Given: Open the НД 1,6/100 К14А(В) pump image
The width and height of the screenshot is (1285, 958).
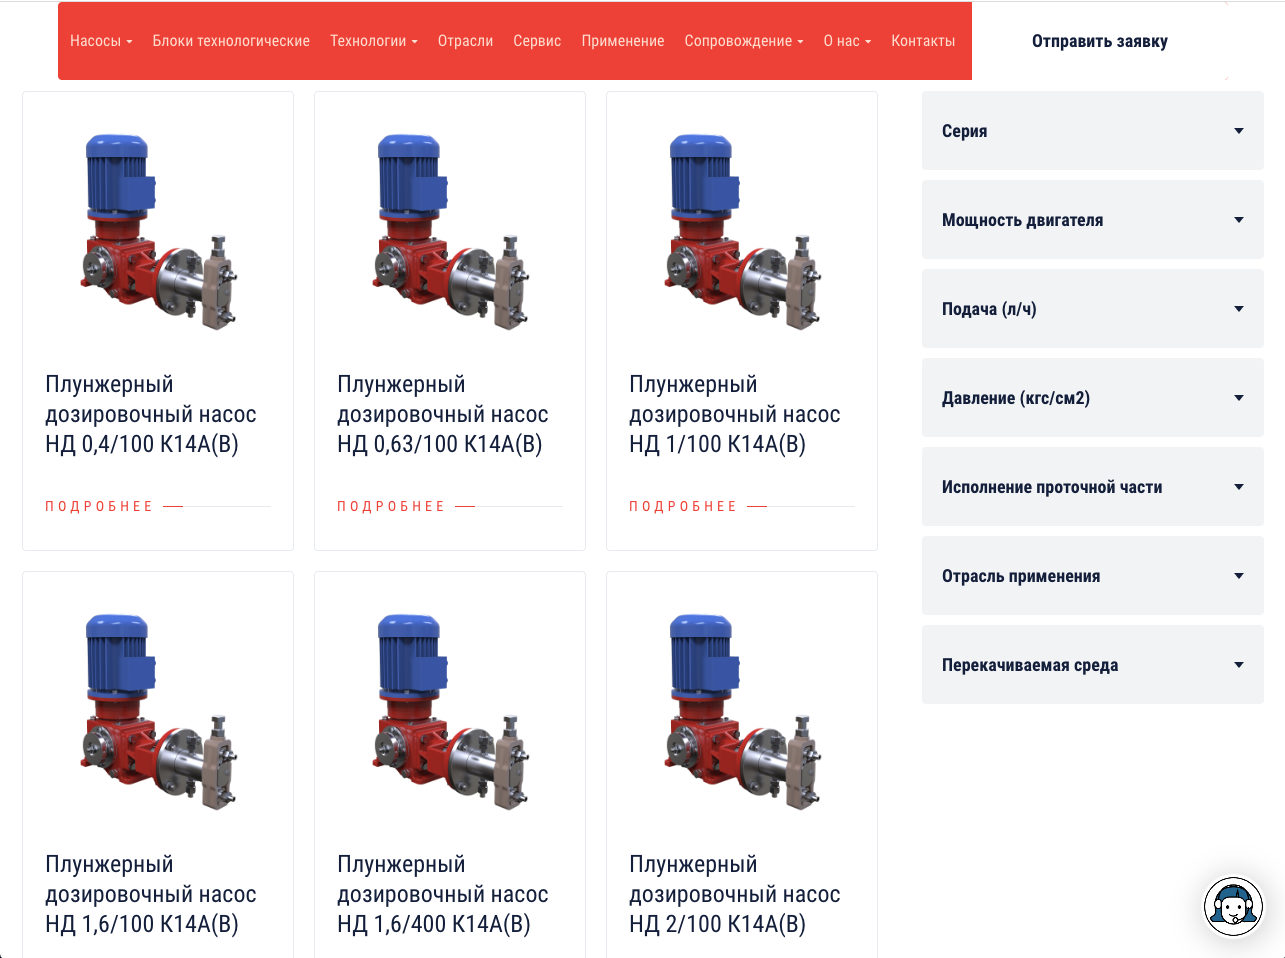Looking at the screenshot, I should tap(158, 711).
